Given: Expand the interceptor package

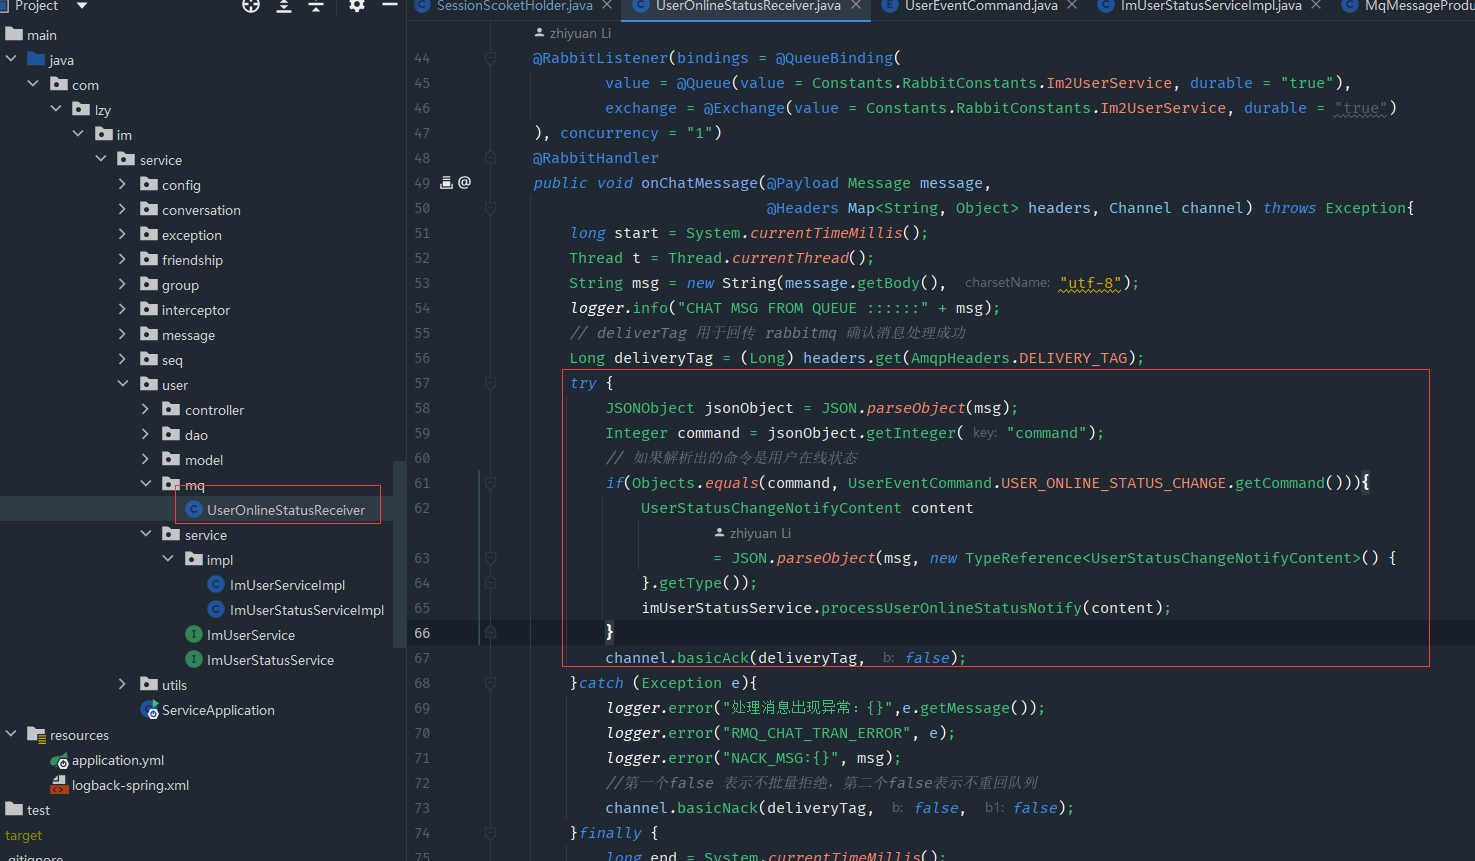Looking at the screenshot, I should [122, 309].
